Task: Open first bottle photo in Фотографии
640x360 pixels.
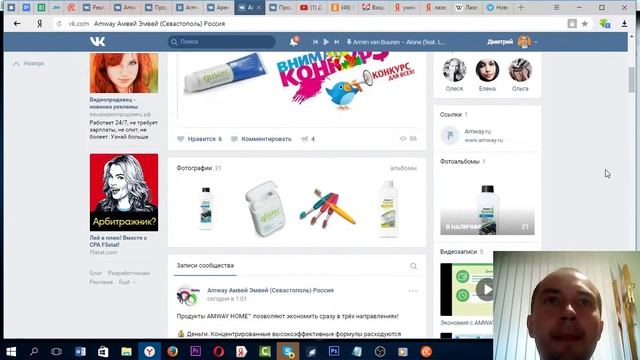Action: click(206, 209)
